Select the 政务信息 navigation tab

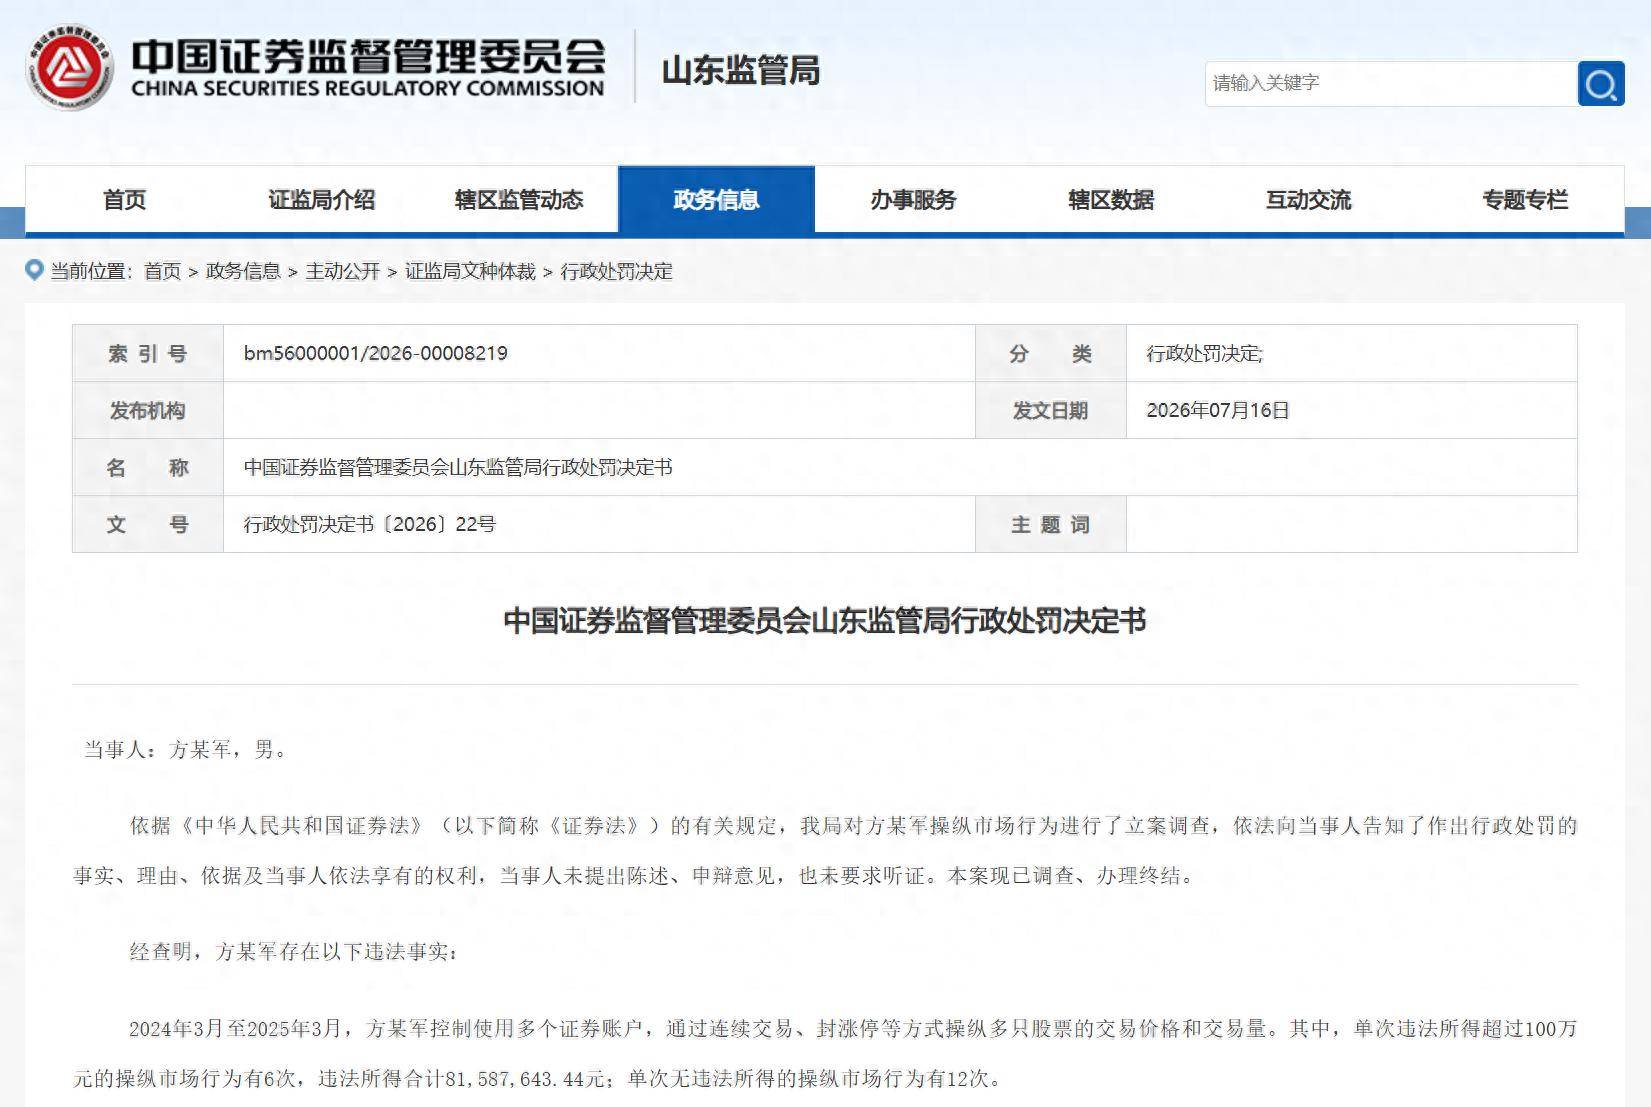716,199
